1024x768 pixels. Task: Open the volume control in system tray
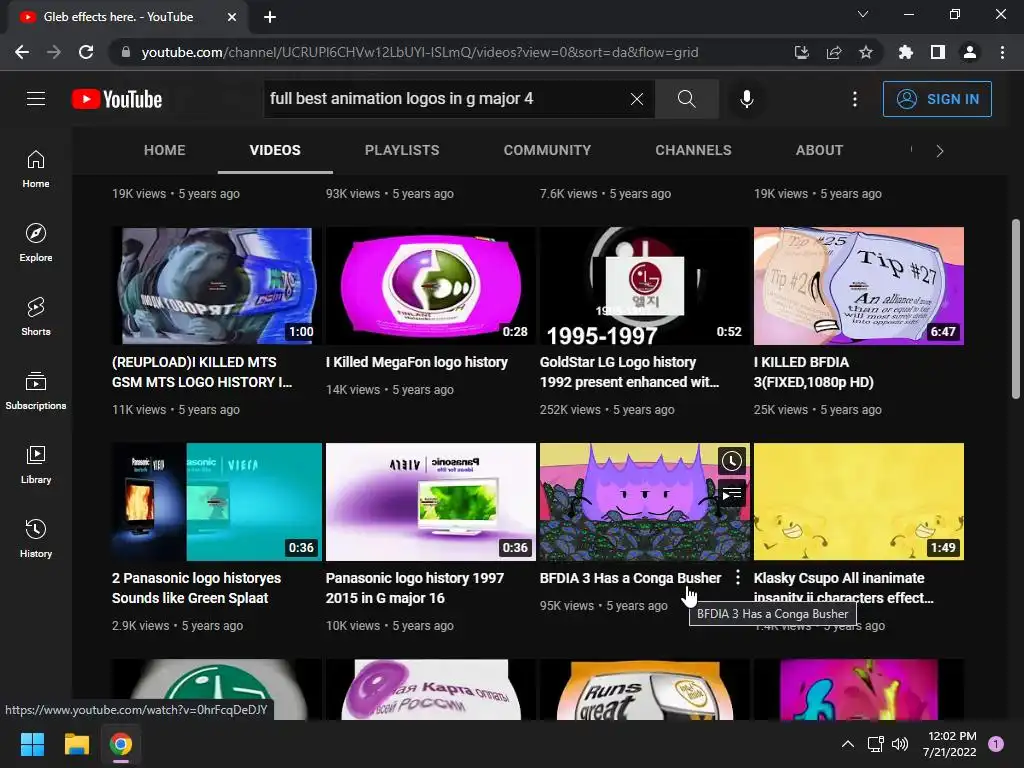[900, 744]
